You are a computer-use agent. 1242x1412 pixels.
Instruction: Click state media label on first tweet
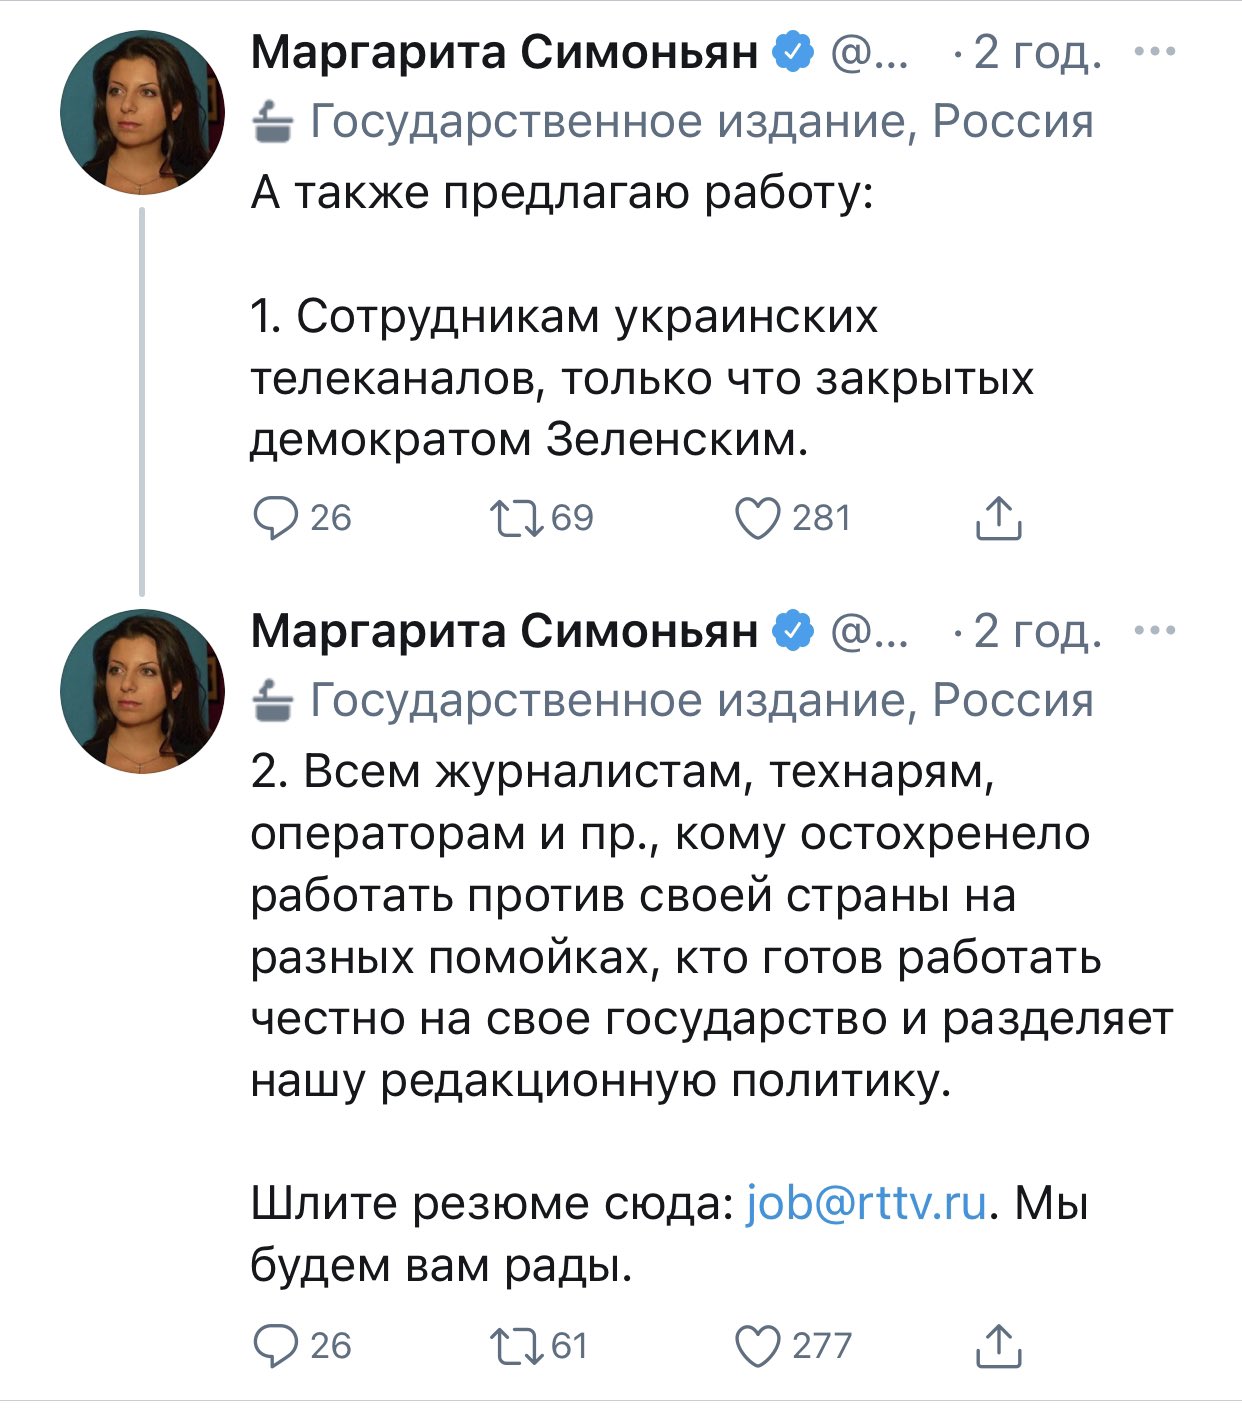coord(700,122)
